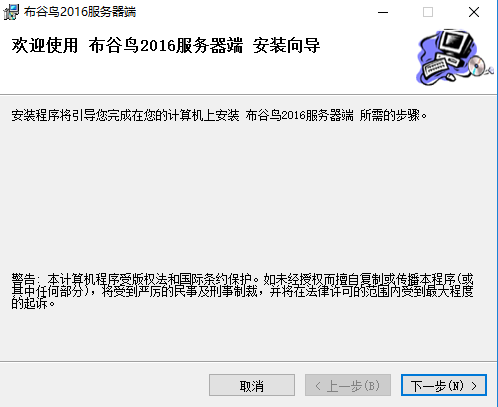Click the greyed-out maximize button
Image resolution: width=498 pixels, height=407 pixels.
[428, 12]
